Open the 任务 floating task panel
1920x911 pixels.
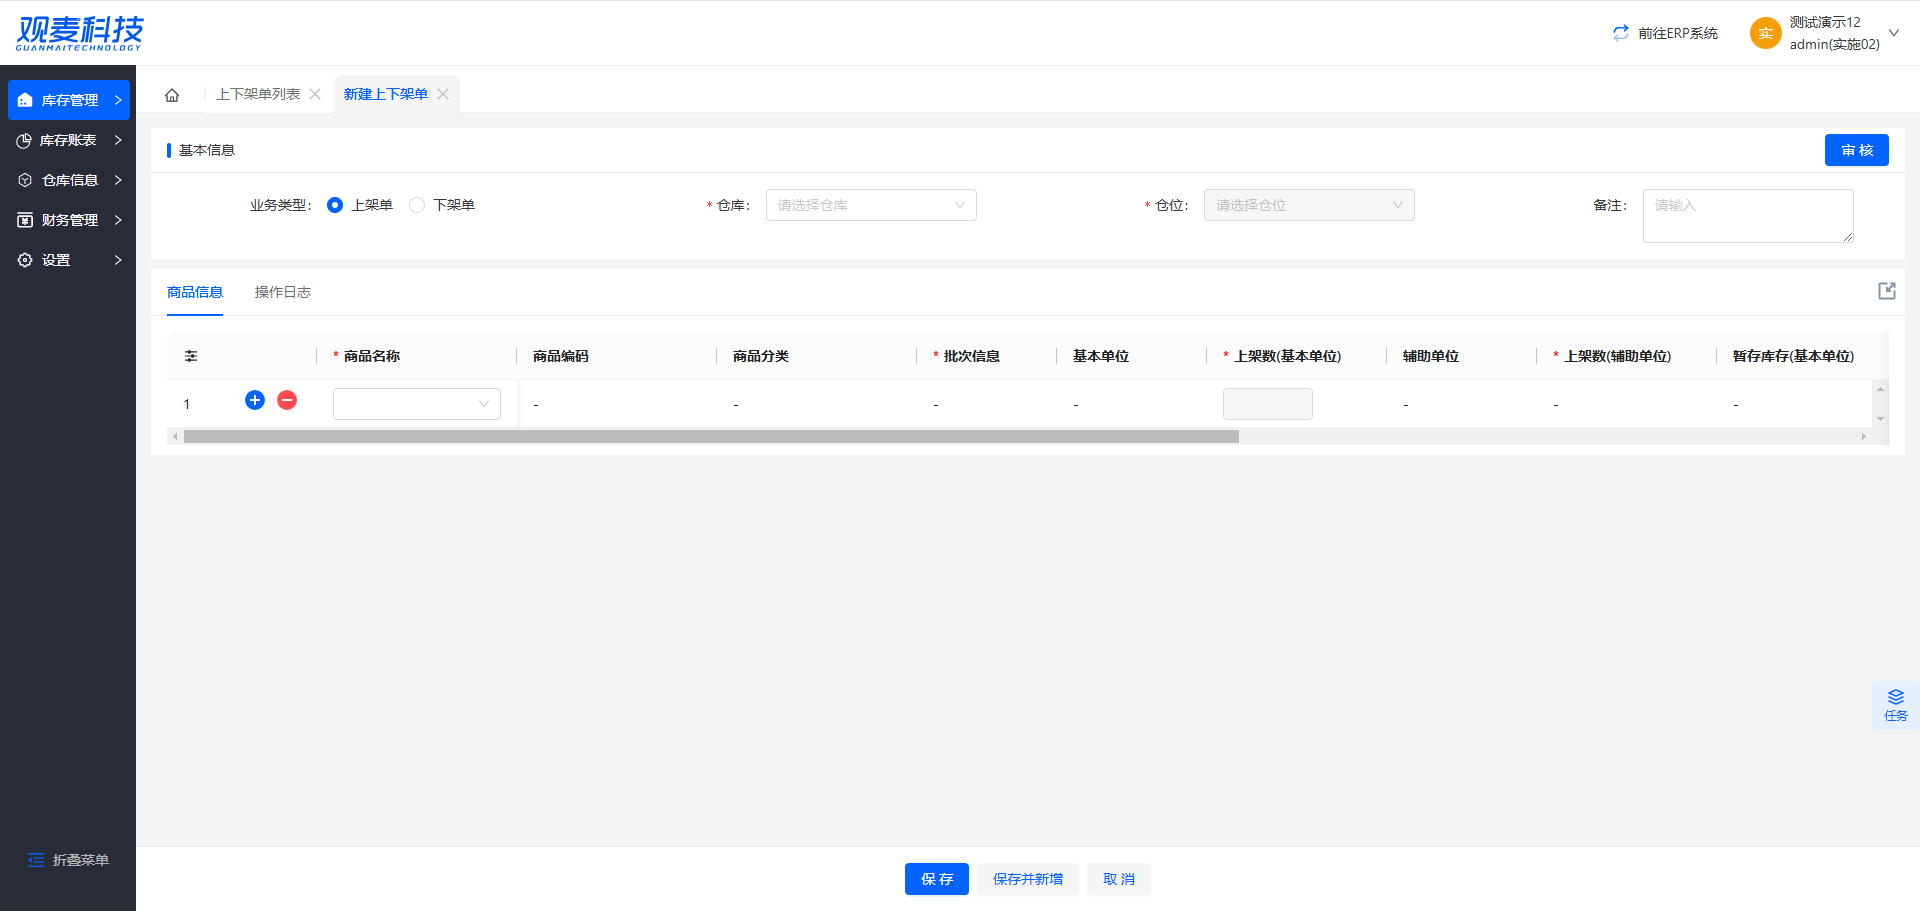pos(1895,705)
